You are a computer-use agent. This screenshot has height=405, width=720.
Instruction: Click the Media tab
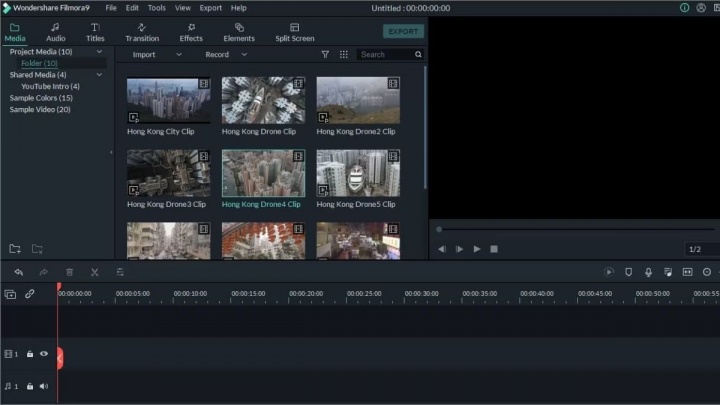tap(15, 33)
